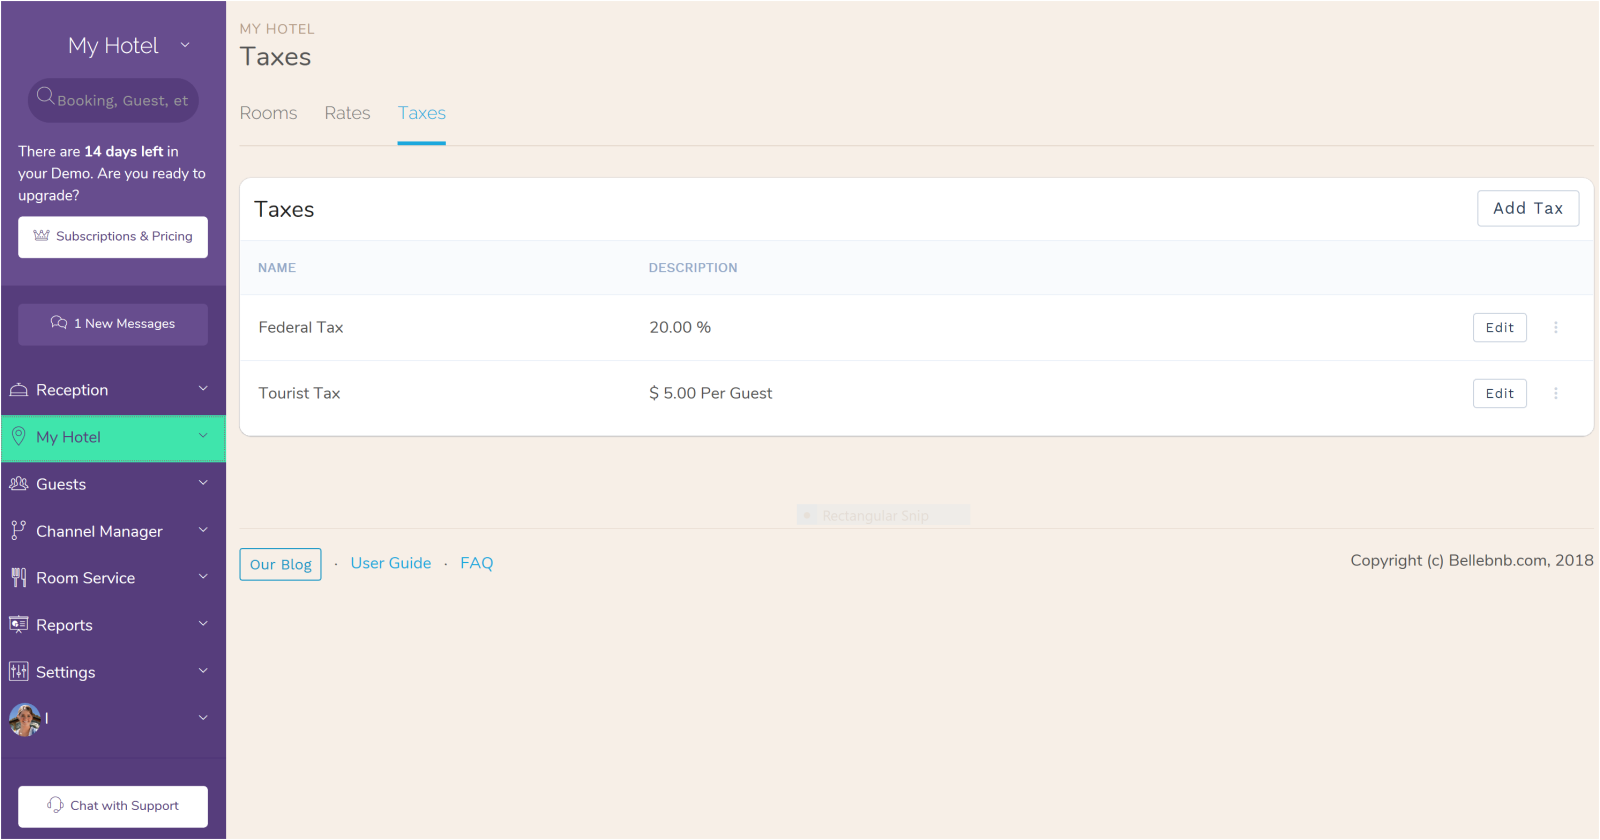Switch to the Rates tab
The height and width of the screenshot is (840, 1600).
click(x=347, y=113)
